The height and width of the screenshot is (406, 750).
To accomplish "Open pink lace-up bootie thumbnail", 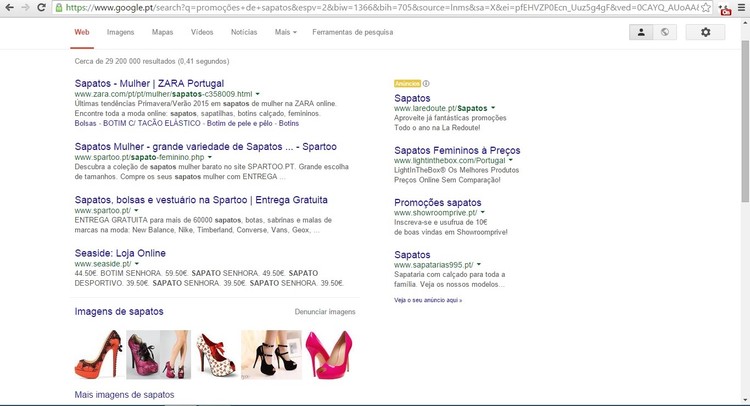I will pyautogui.click(x=158, y=354).
